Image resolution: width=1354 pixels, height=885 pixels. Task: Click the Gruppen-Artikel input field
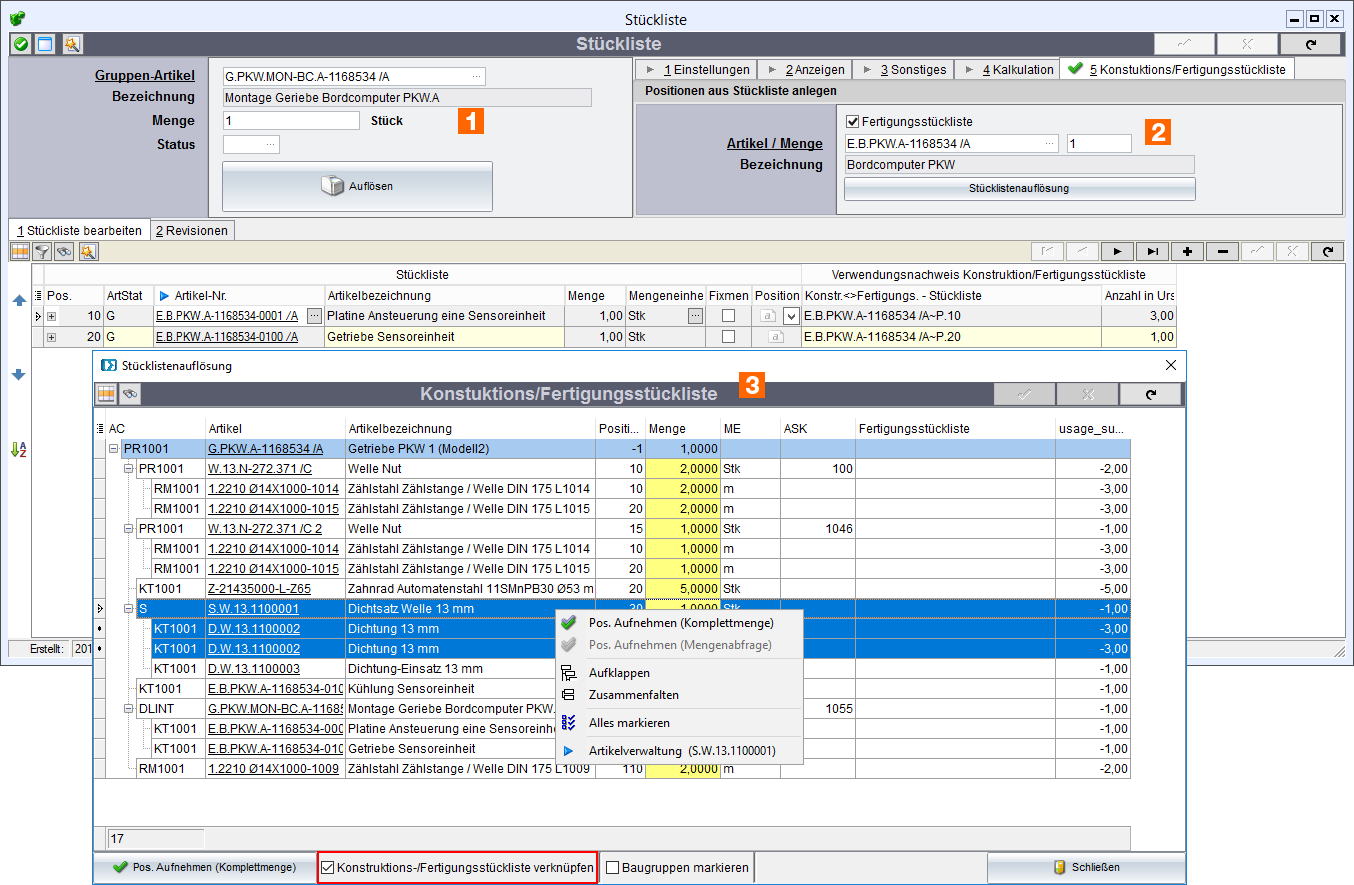(354, 76)
